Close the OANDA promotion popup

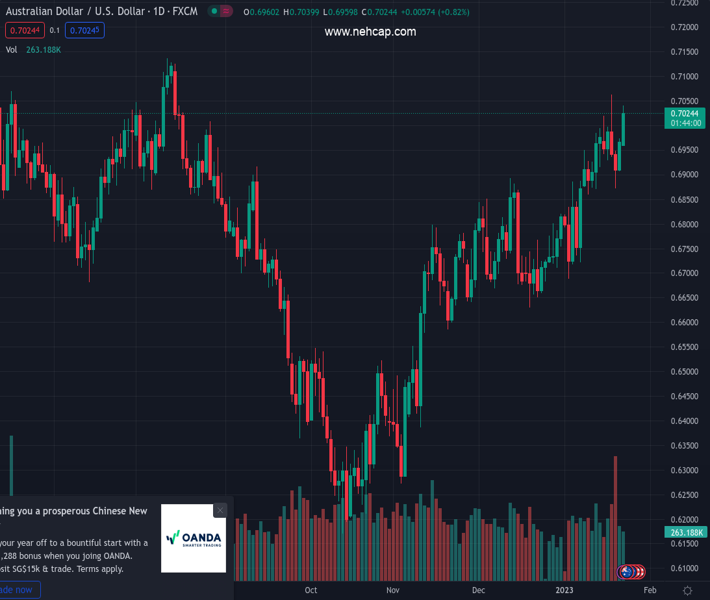point(220,510)
